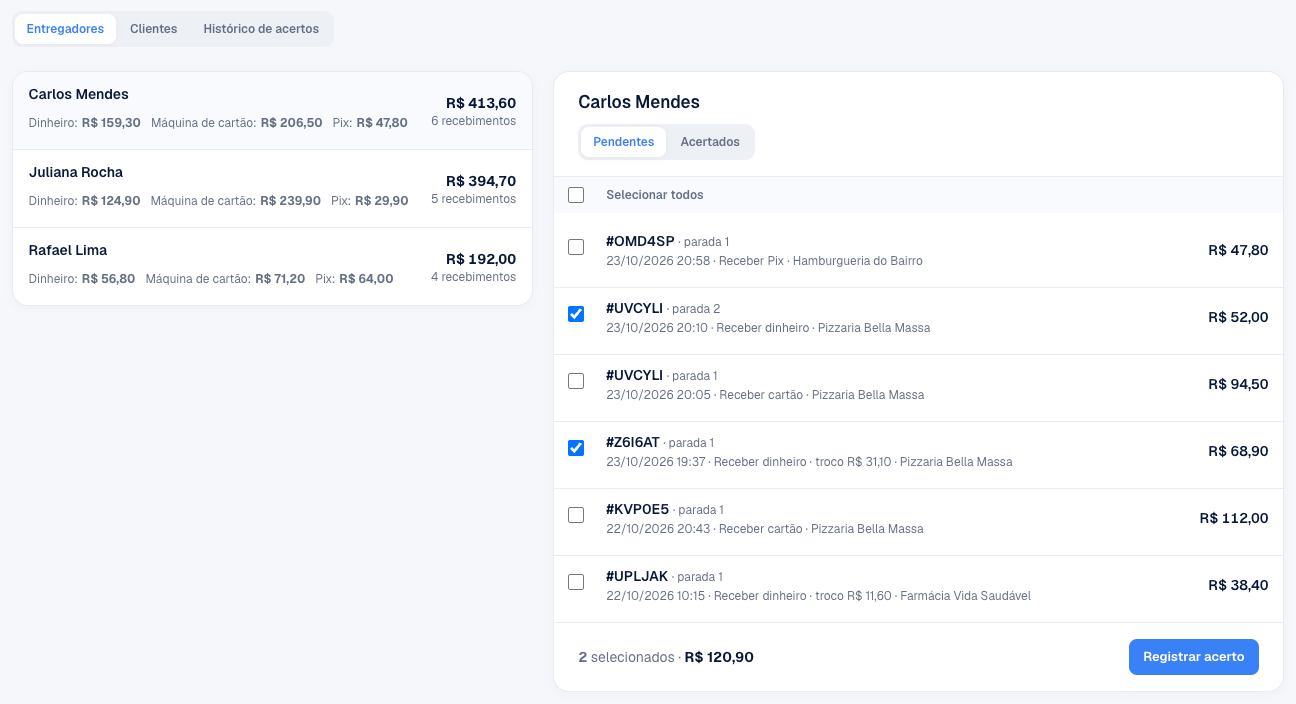Click Rafael Lima total R$ 192,00
The height and width of the screenshot is (704, 1296).
point(481,259)
